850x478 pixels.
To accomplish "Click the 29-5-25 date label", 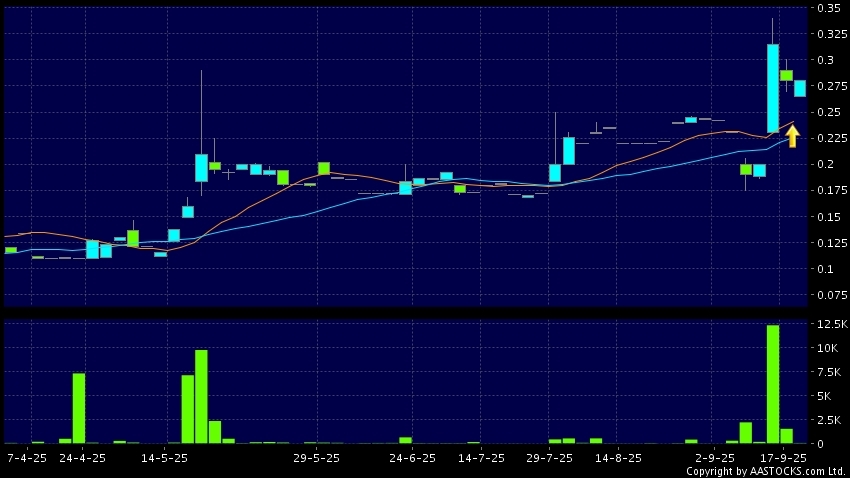I will (317, 458).
